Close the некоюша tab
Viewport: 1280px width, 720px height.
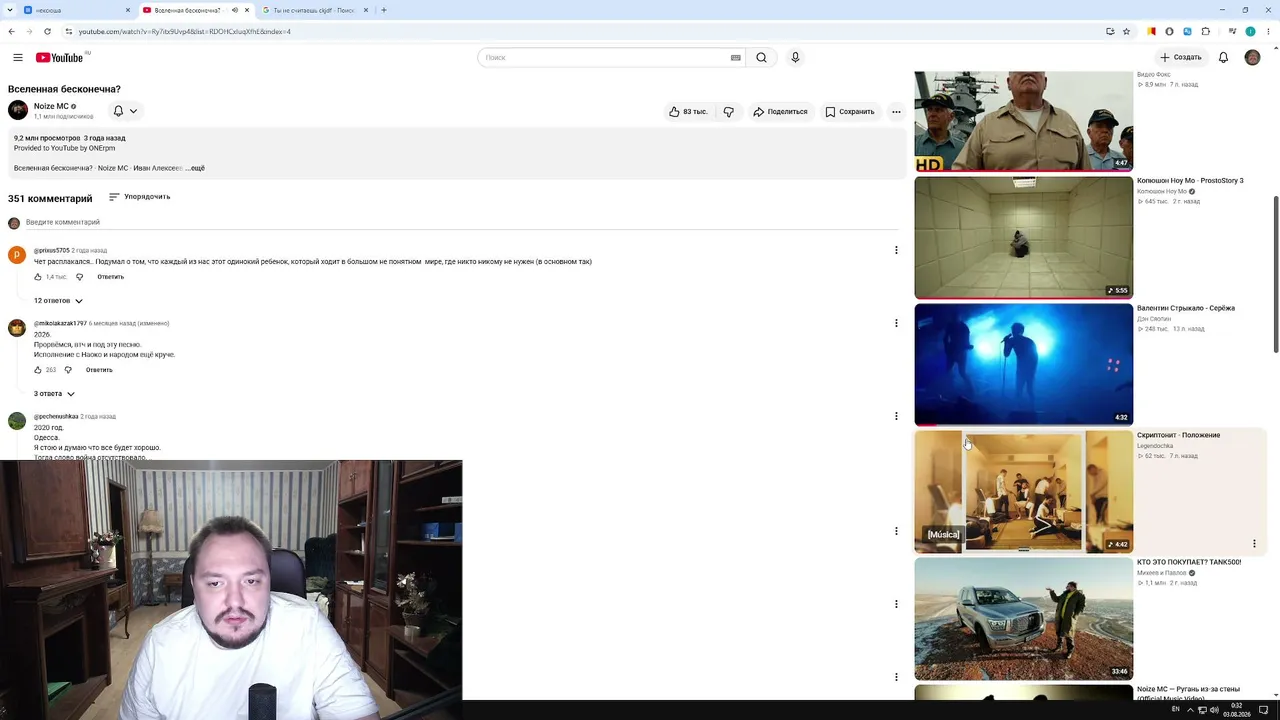(128, 10)
